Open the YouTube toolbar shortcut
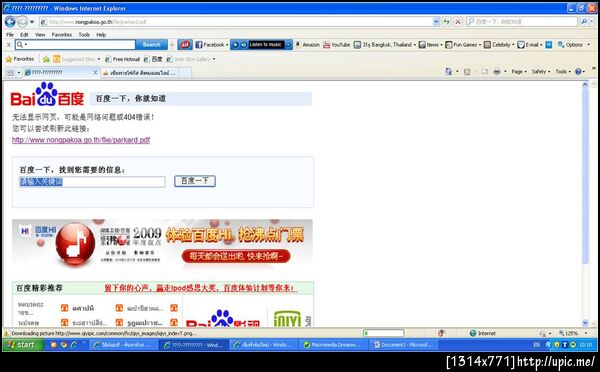Screen dimensions: 600x372 tap(337, 45)
